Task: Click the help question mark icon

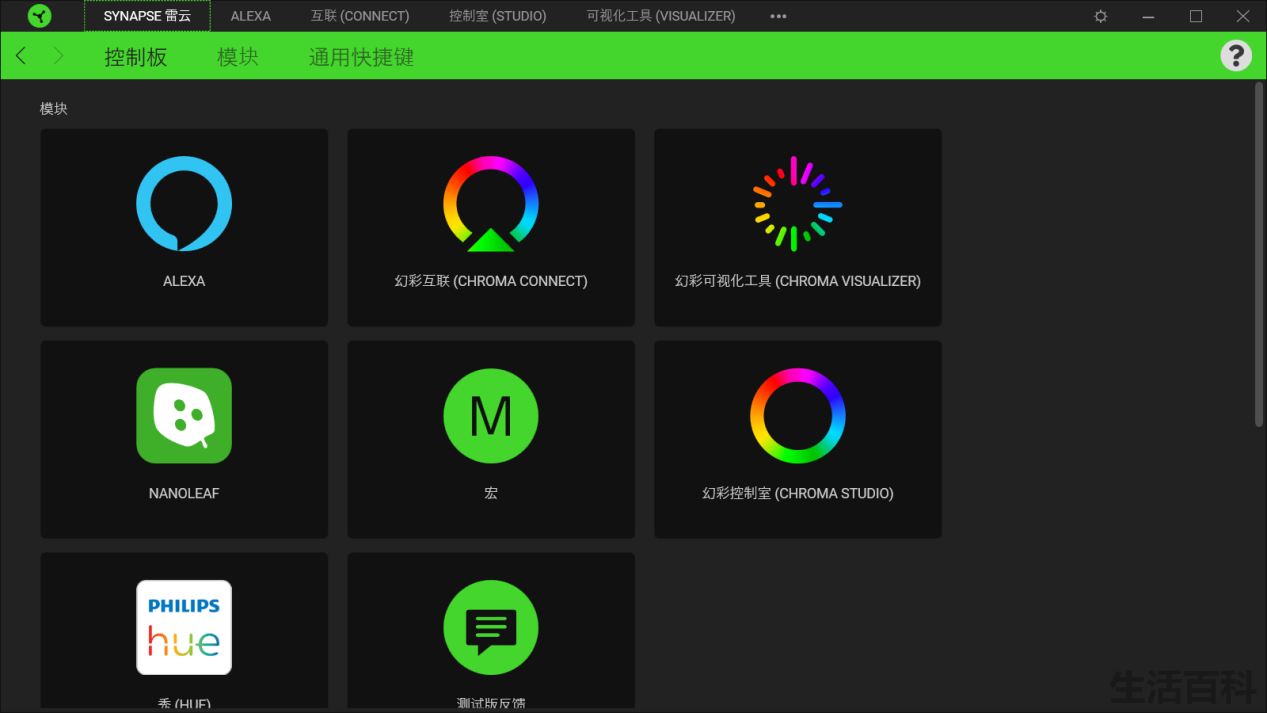Action: (x=1236, y=56)
